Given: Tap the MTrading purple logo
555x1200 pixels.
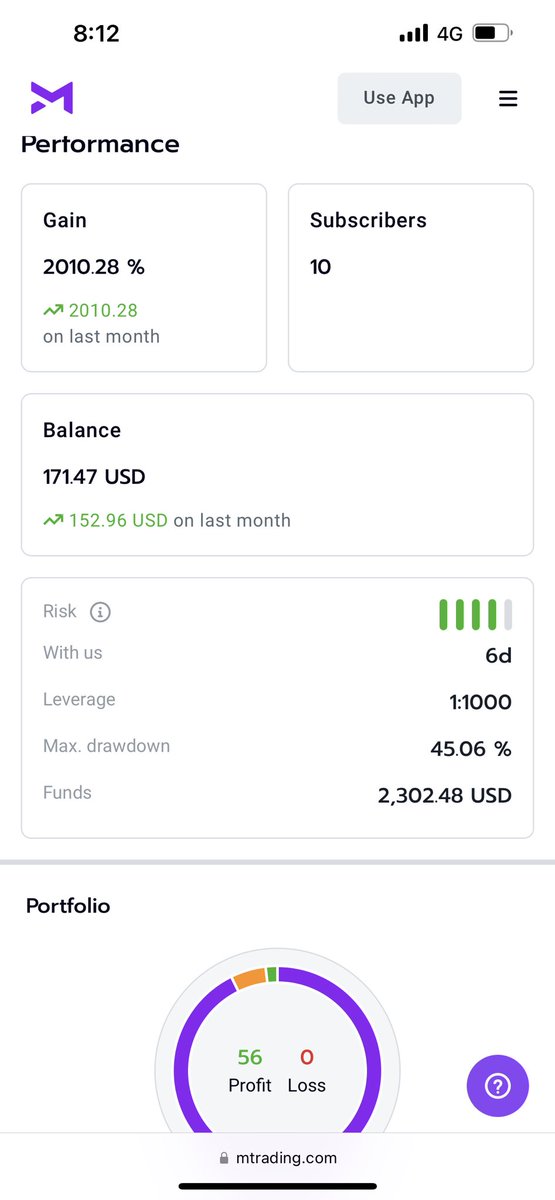Looking at the screenshot, I should [51, 98].
